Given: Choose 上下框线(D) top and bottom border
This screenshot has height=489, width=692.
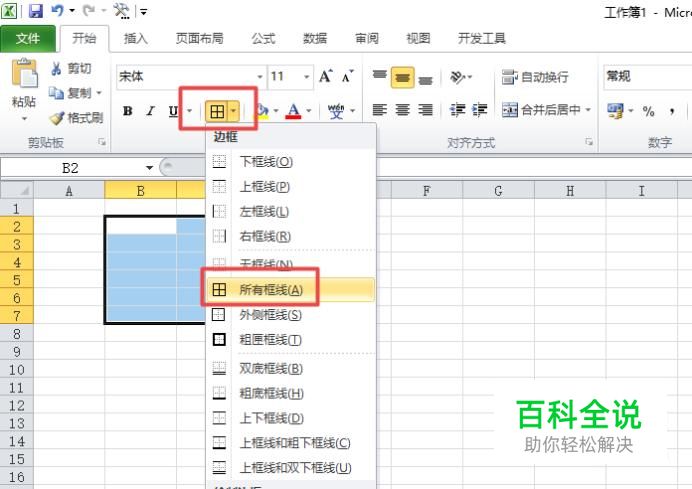Looking at the screenshot, I should click(291, 418).
